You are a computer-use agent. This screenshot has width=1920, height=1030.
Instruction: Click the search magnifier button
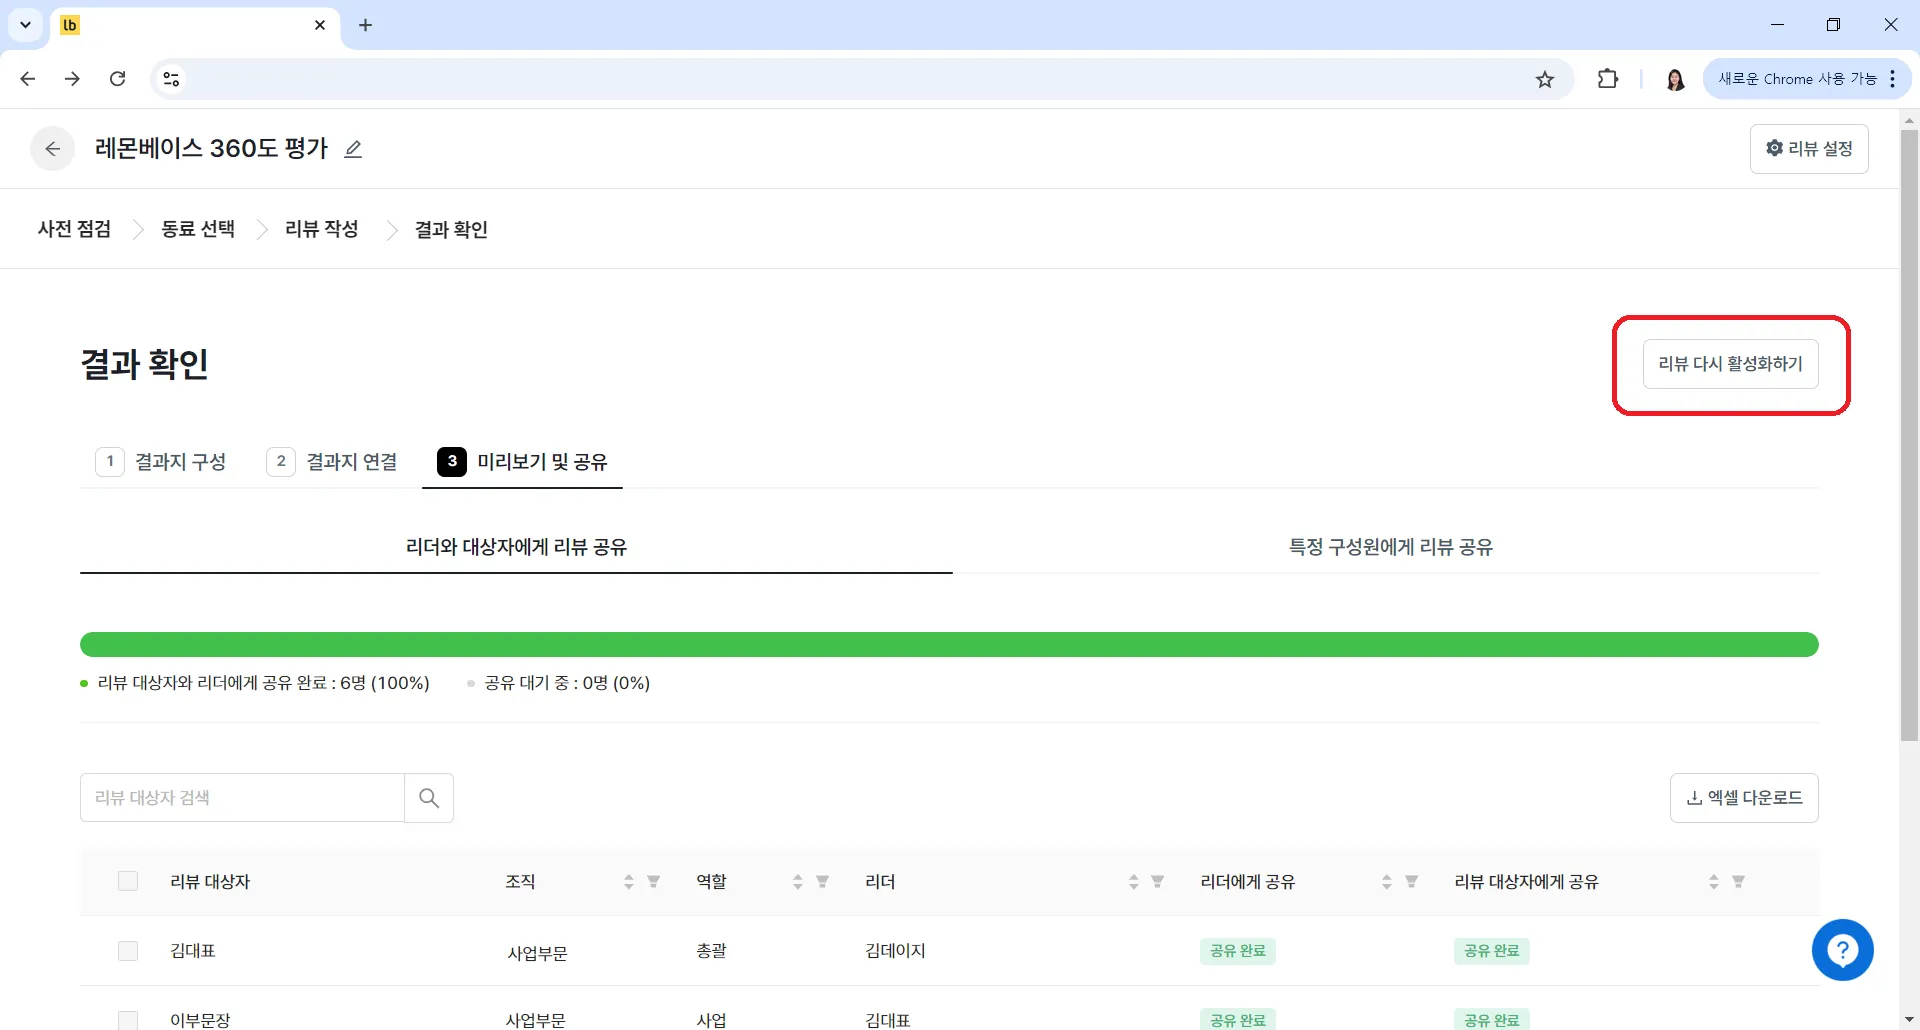tap(429, 798)
